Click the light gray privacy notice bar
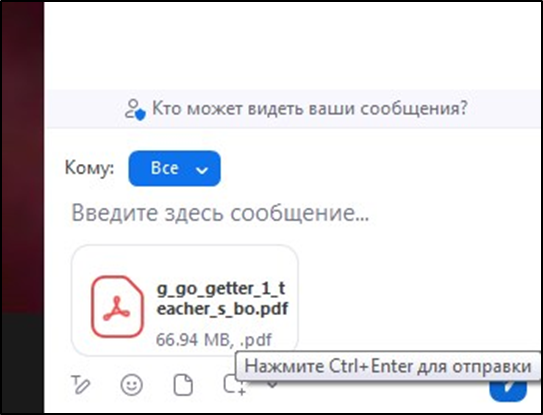 click(x=294, y=109)
